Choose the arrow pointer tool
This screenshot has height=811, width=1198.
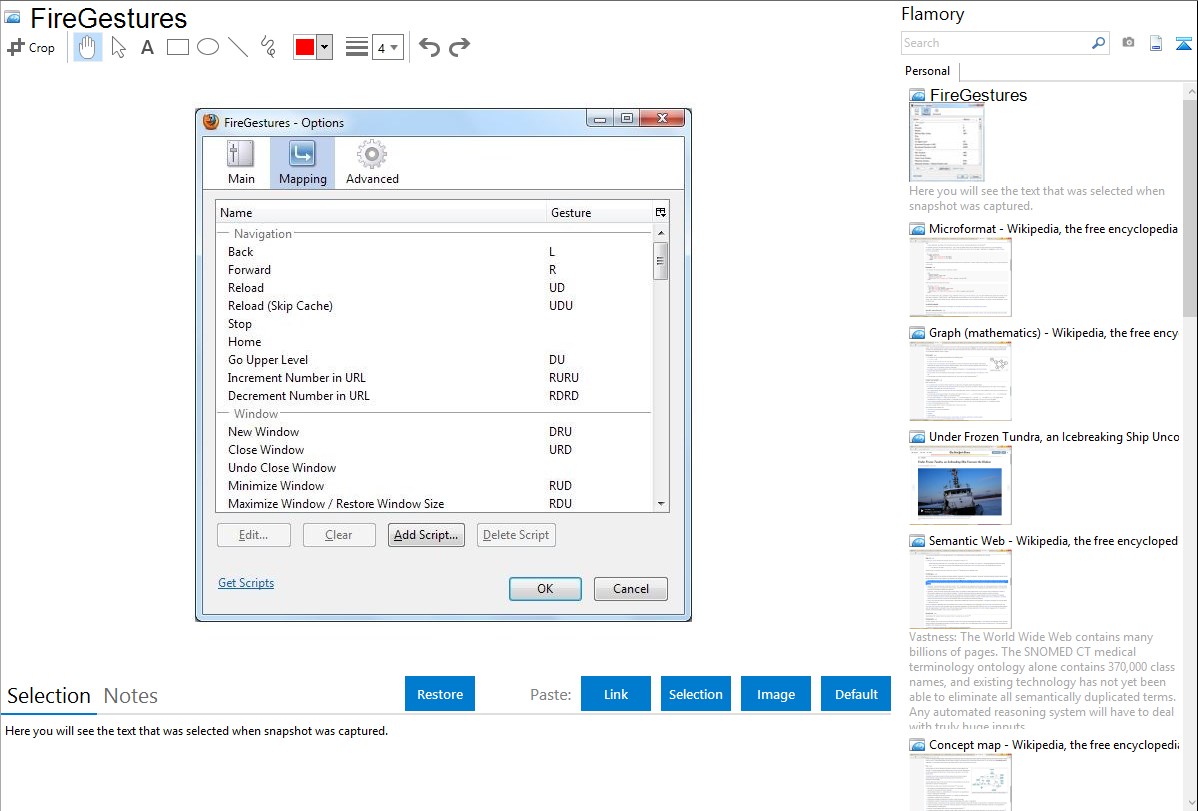pos(118,47)
